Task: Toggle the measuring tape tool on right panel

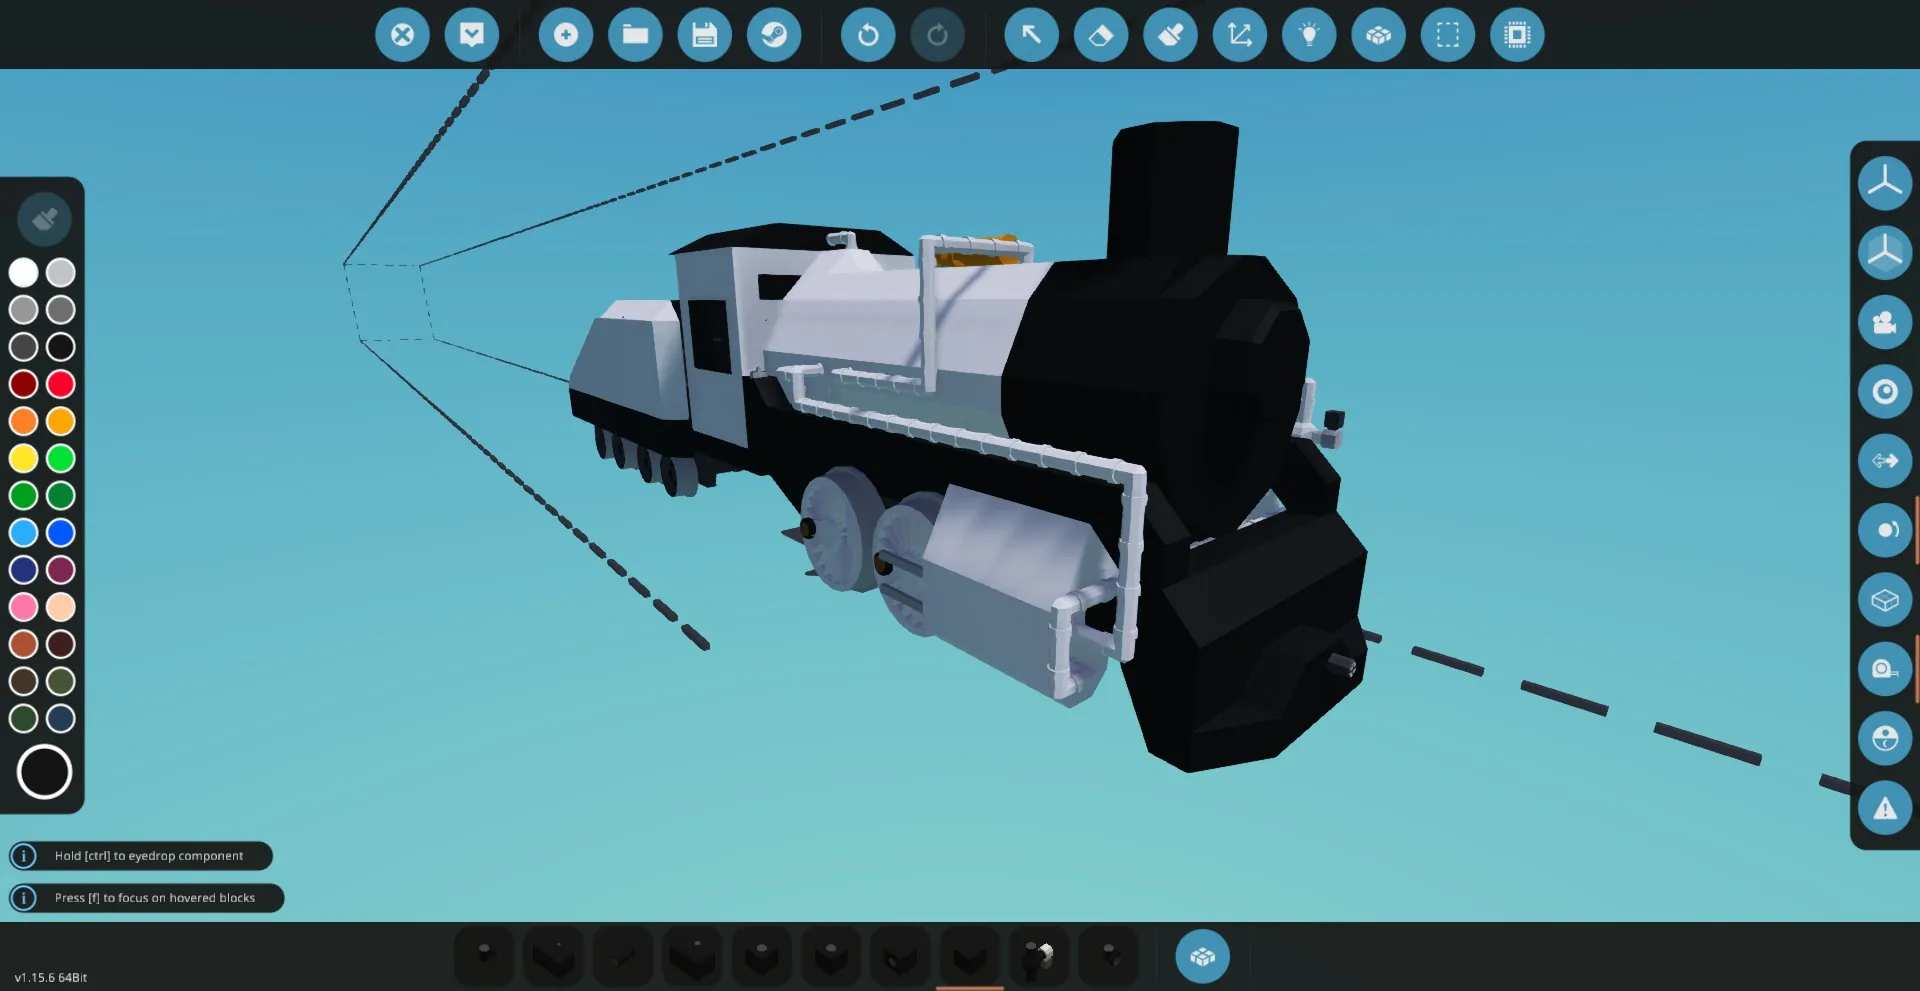Action: click(1885, 669)
